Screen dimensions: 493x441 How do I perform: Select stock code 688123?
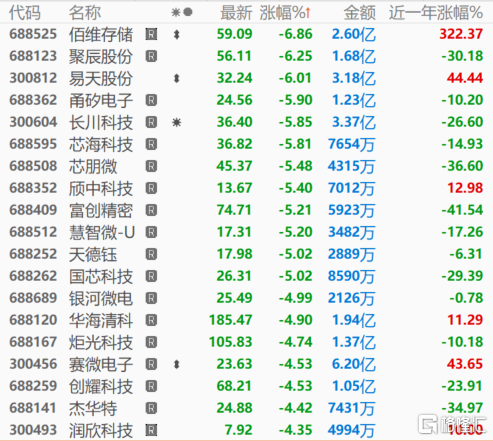pyautogui.click(x=33, y=56)
